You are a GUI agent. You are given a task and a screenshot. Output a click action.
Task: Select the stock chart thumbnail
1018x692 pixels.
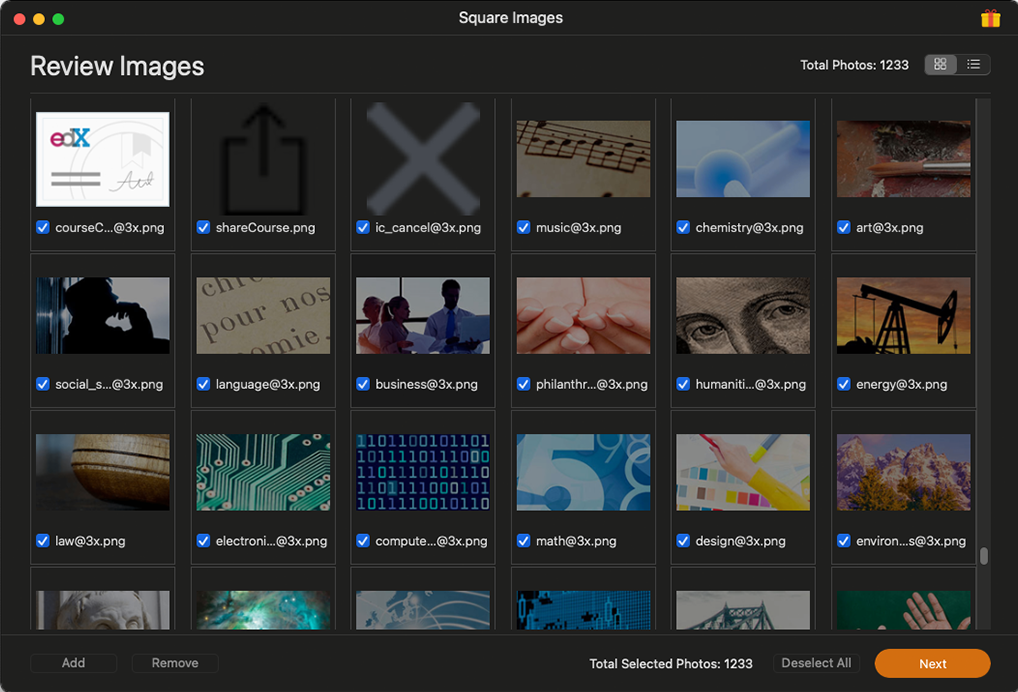(583, 610)
